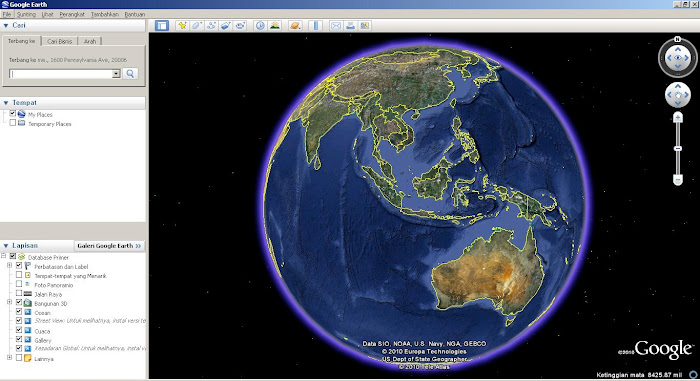Viewport: 700px width, 381px height.
Task: Click the email envelope icon in the toolbar
Action: [x=336, y=26]
